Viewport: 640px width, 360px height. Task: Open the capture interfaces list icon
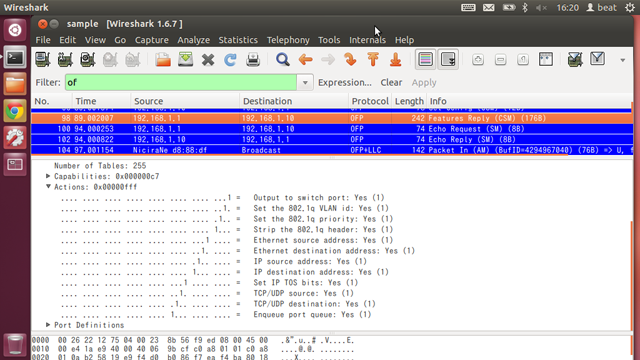click(42, 60)
